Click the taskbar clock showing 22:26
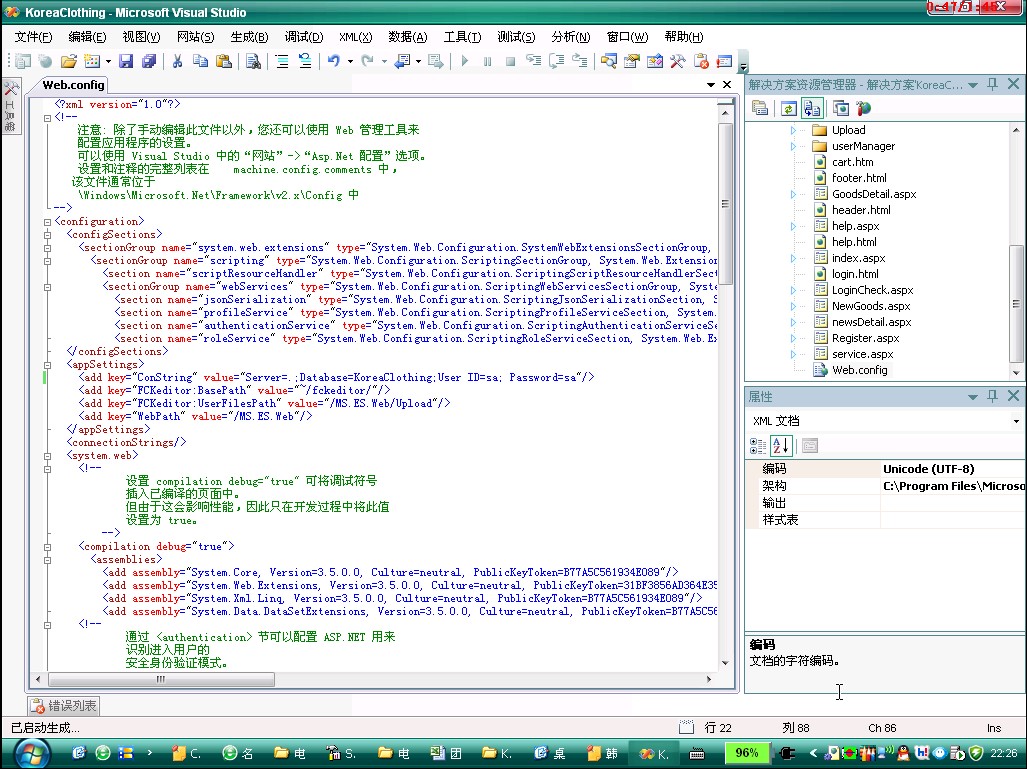The image size is (1027, 769). (1003, 753)
